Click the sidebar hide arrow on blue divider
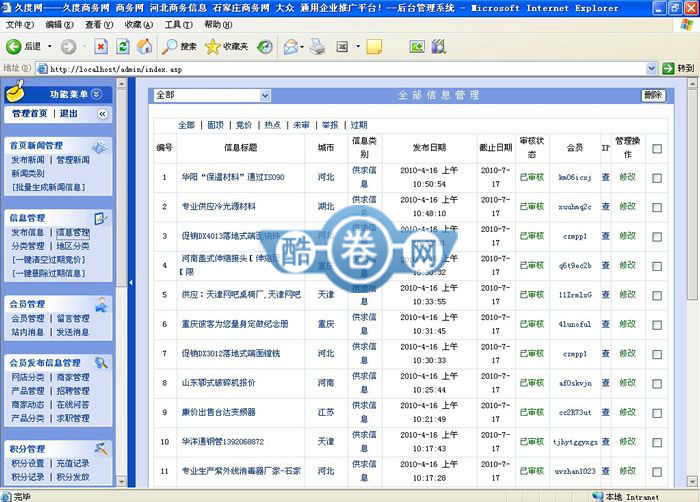This screenshot has height=502, width=700. [131, 282]
